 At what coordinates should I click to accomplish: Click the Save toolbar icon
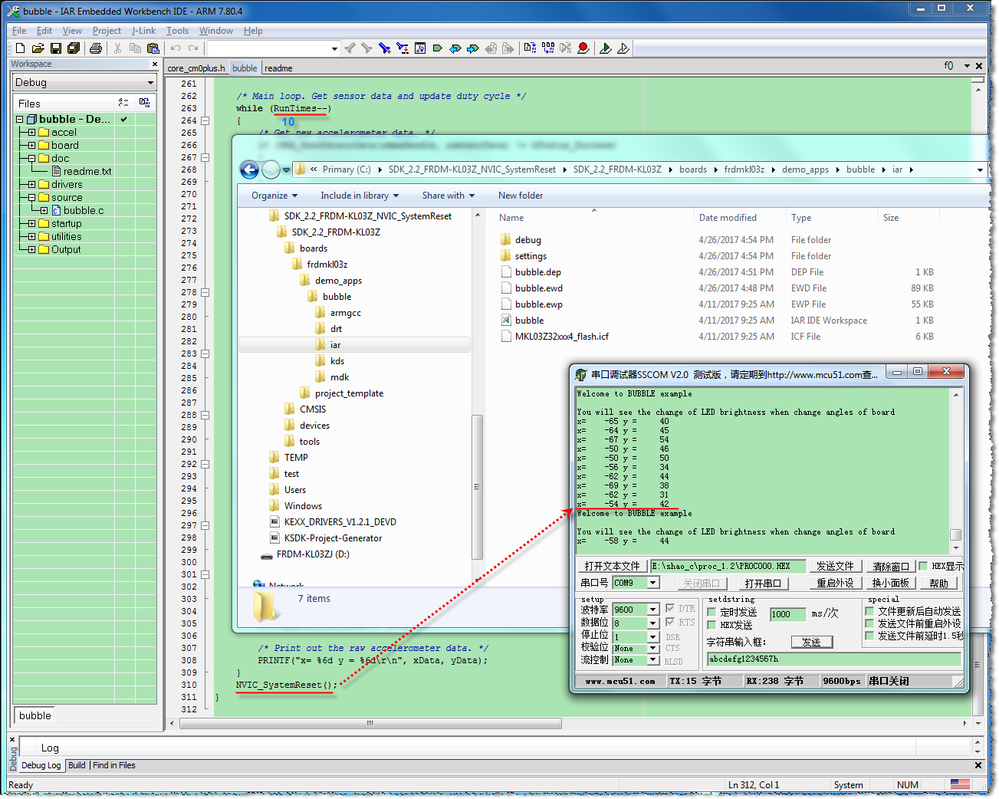point(55,48)
